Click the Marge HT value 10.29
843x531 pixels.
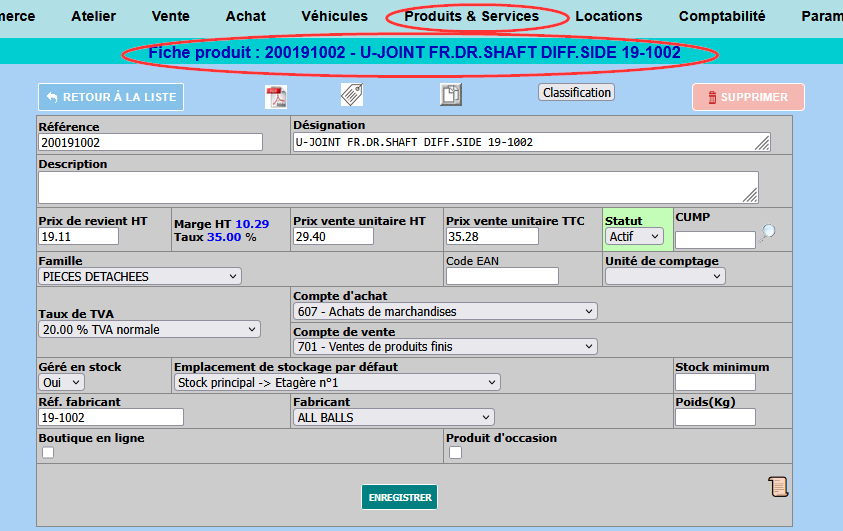(252, 224)
